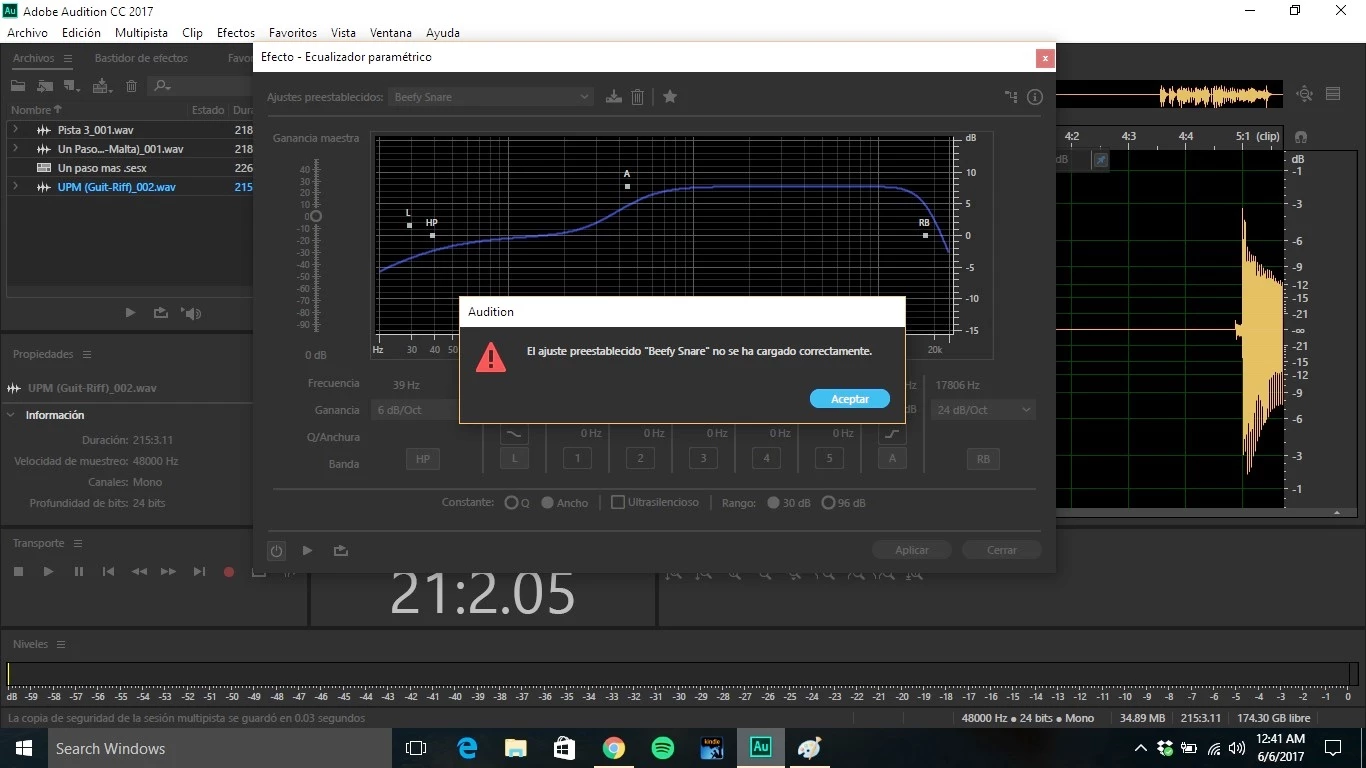Image resolution: width=1366 pixels, height=768 pixels.
Task: Click the low shelf curve icon above band L
Action: [514, 433]
